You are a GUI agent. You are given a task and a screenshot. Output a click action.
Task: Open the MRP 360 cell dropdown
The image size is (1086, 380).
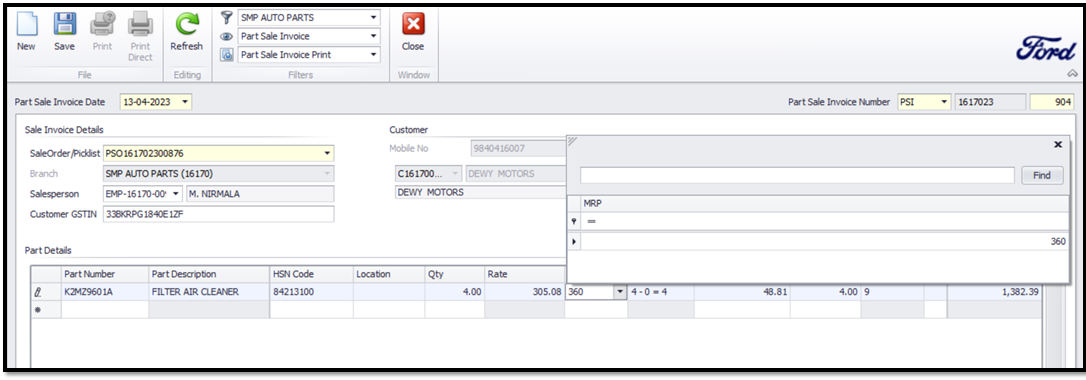(620, 292)
